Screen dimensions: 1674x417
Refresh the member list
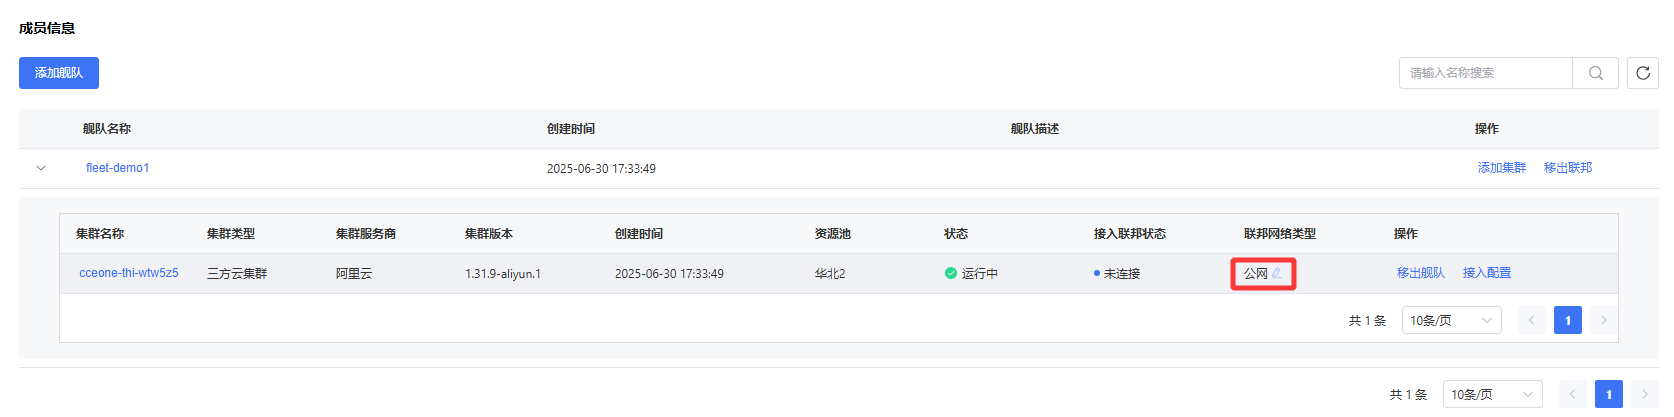coord(1643,73)
